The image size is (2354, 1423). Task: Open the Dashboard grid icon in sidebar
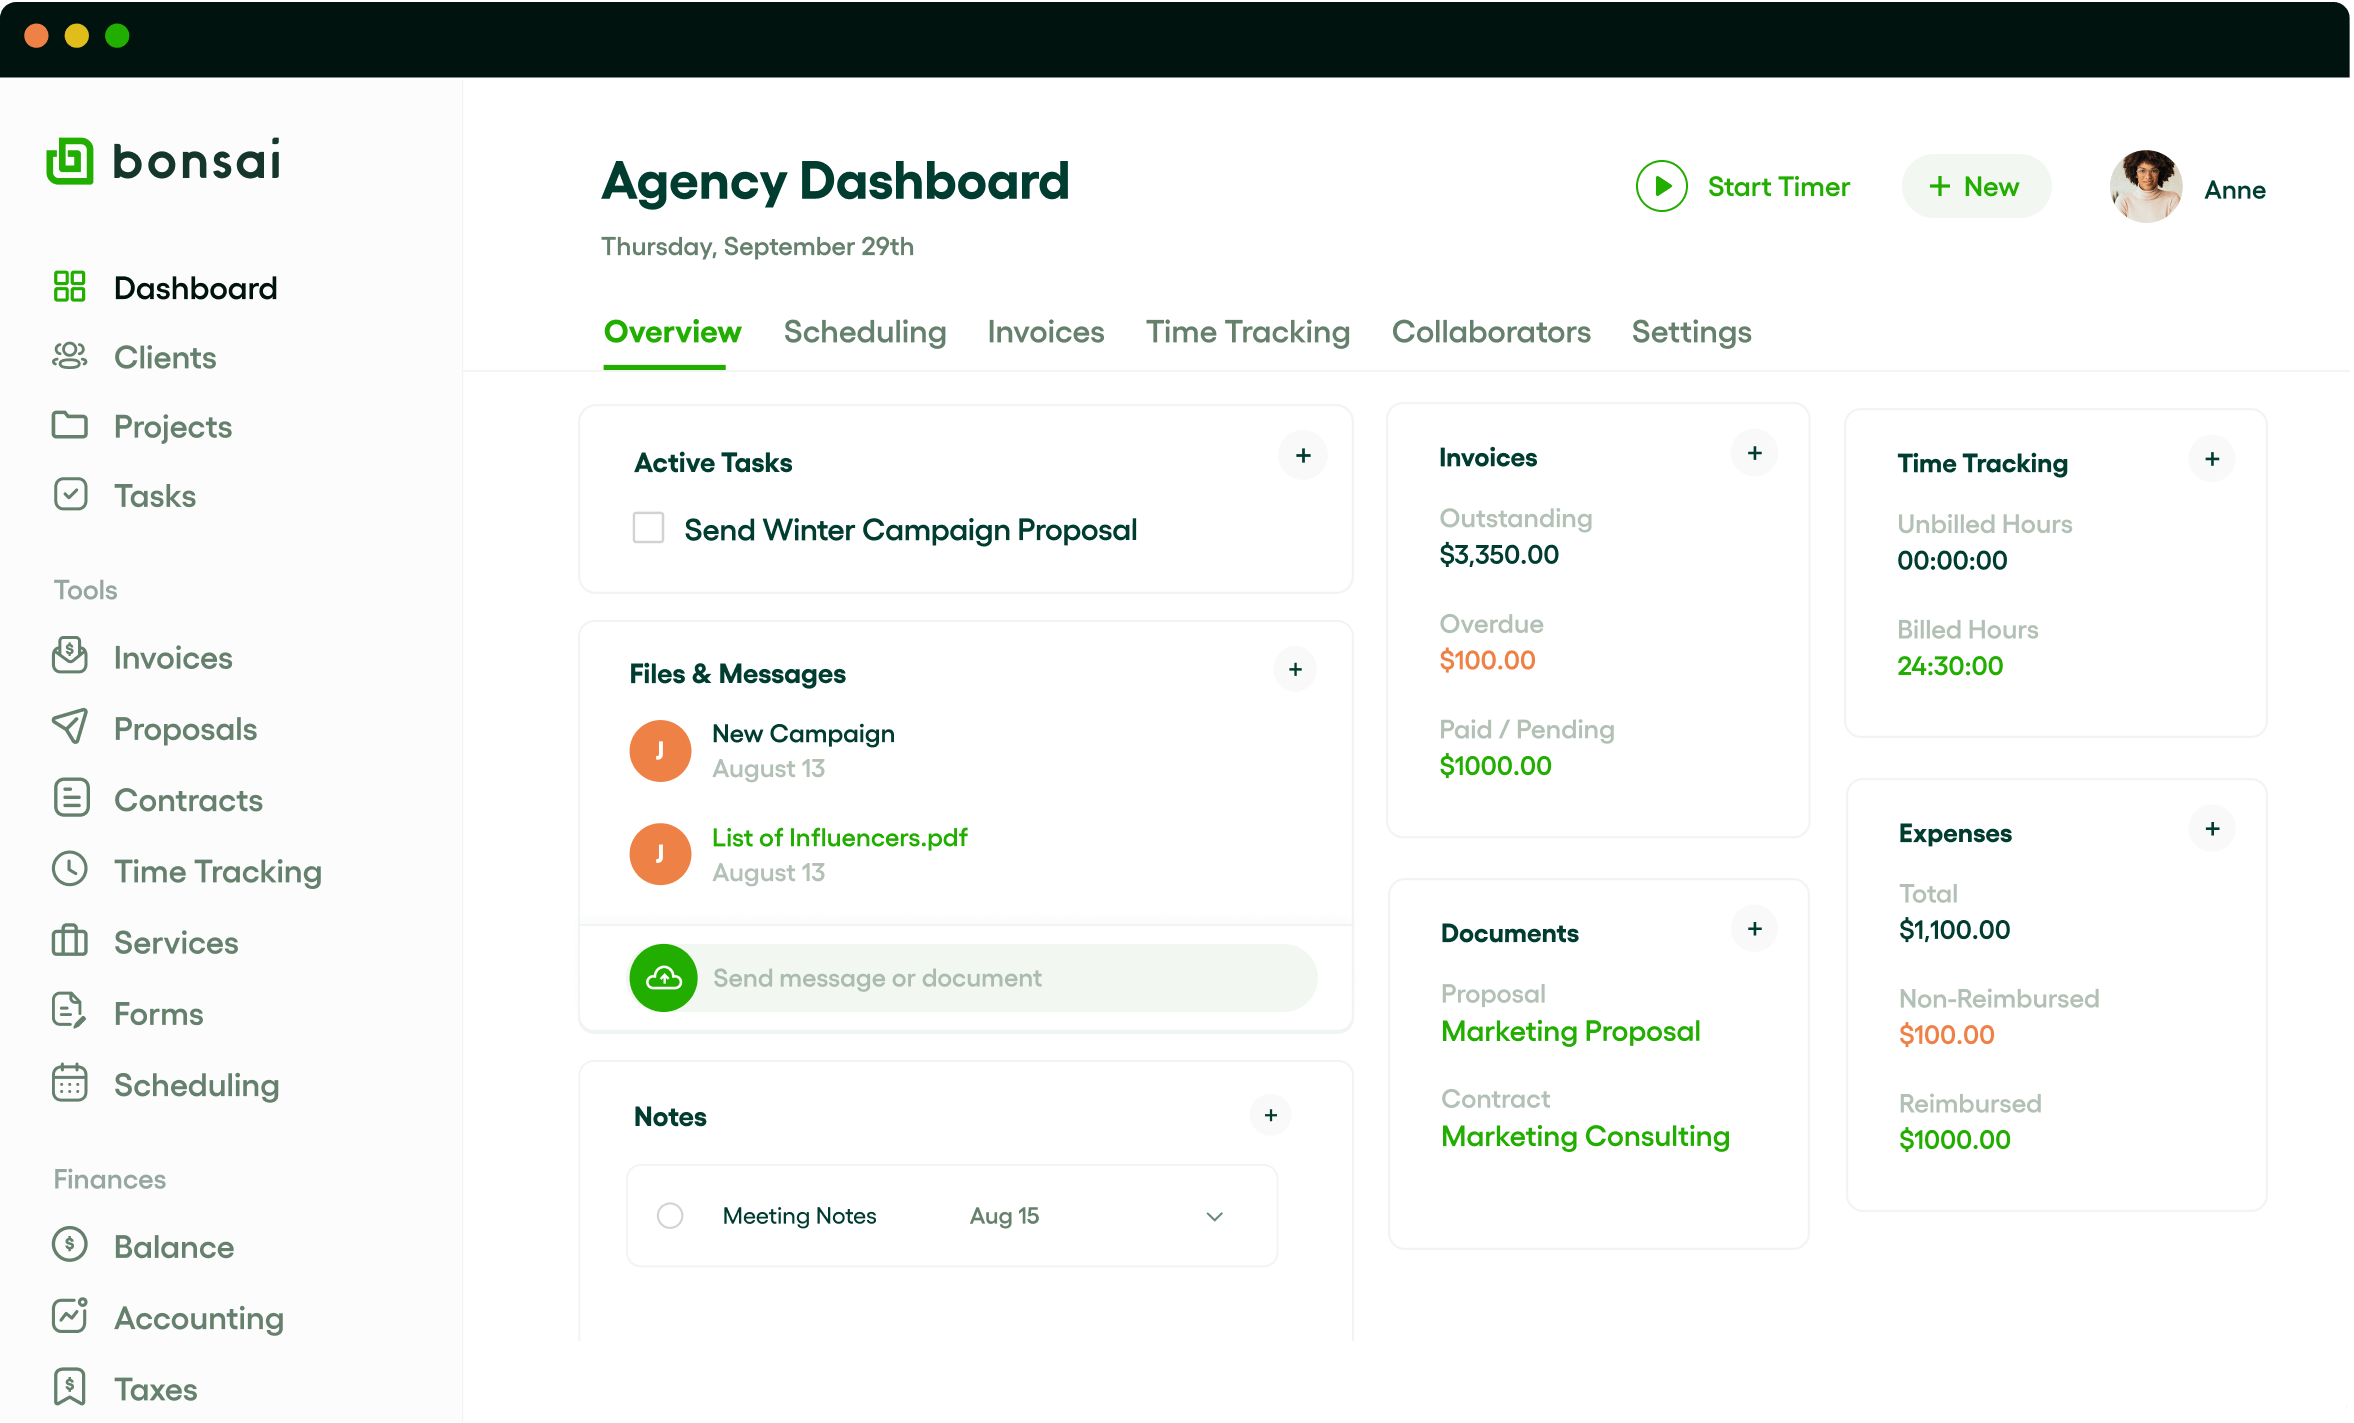69,287
